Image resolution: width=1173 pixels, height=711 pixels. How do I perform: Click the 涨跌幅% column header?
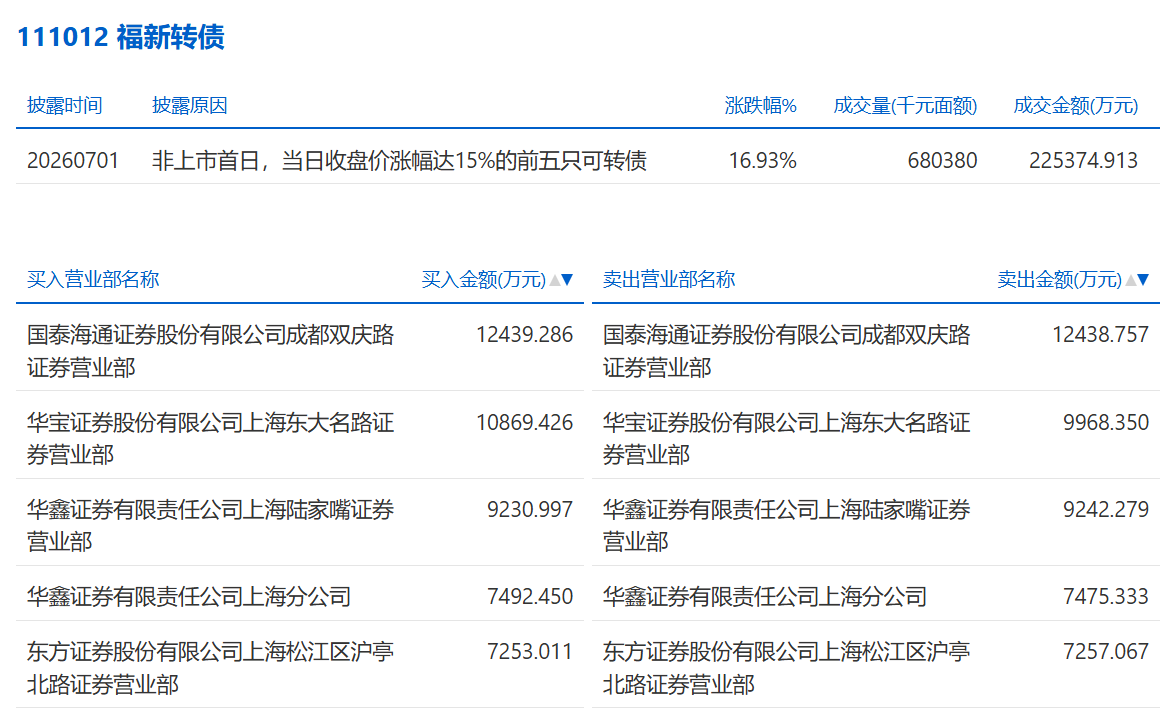coord(760,106)
